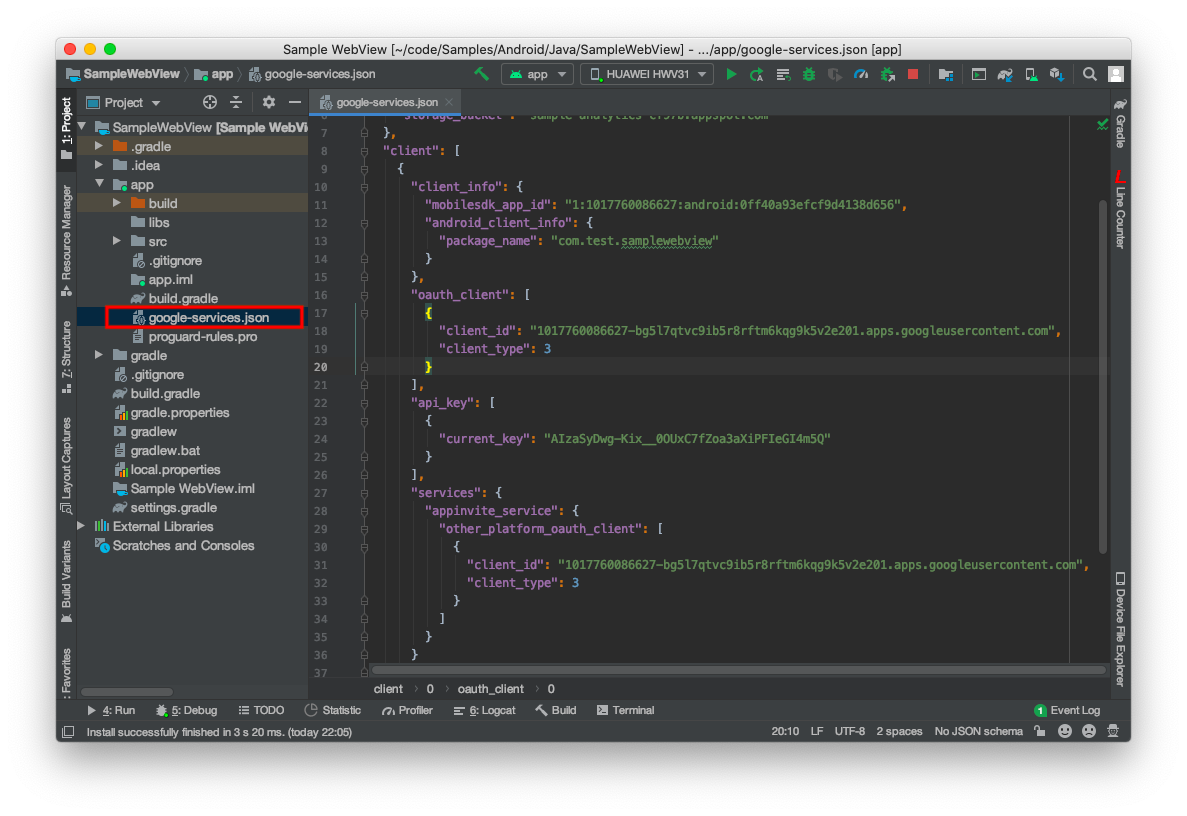
Task: Select build.gradle under app folder
Action: 182,298
